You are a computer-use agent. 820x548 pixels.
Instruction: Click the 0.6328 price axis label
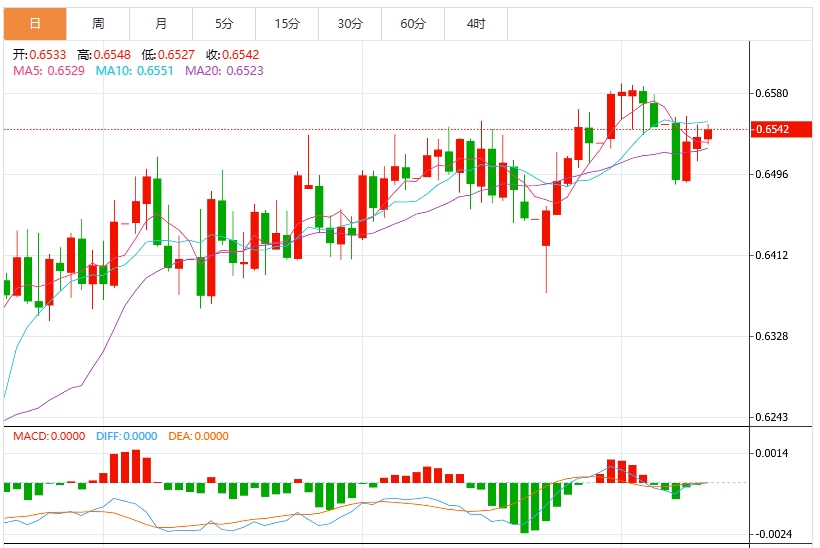point(772,336)
